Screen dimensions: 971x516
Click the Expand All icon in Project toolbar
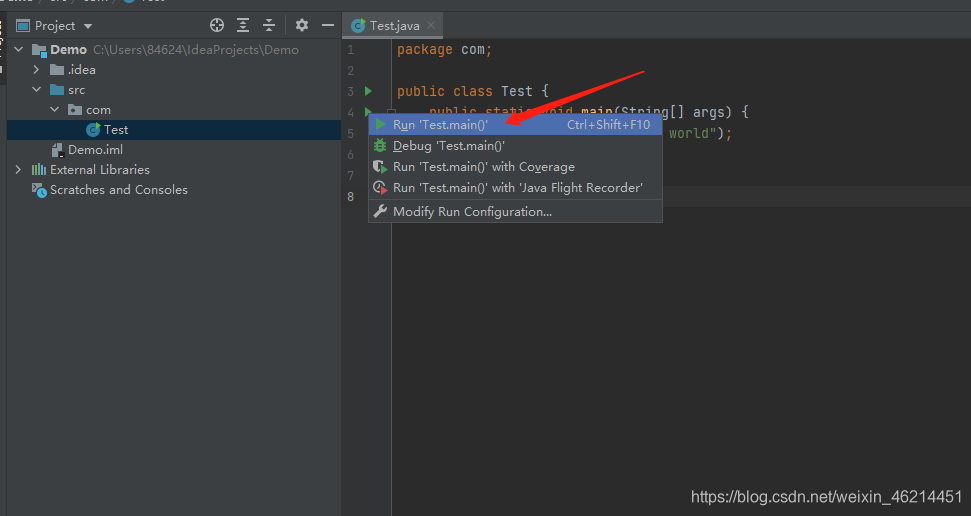click(x=243, y=25)
